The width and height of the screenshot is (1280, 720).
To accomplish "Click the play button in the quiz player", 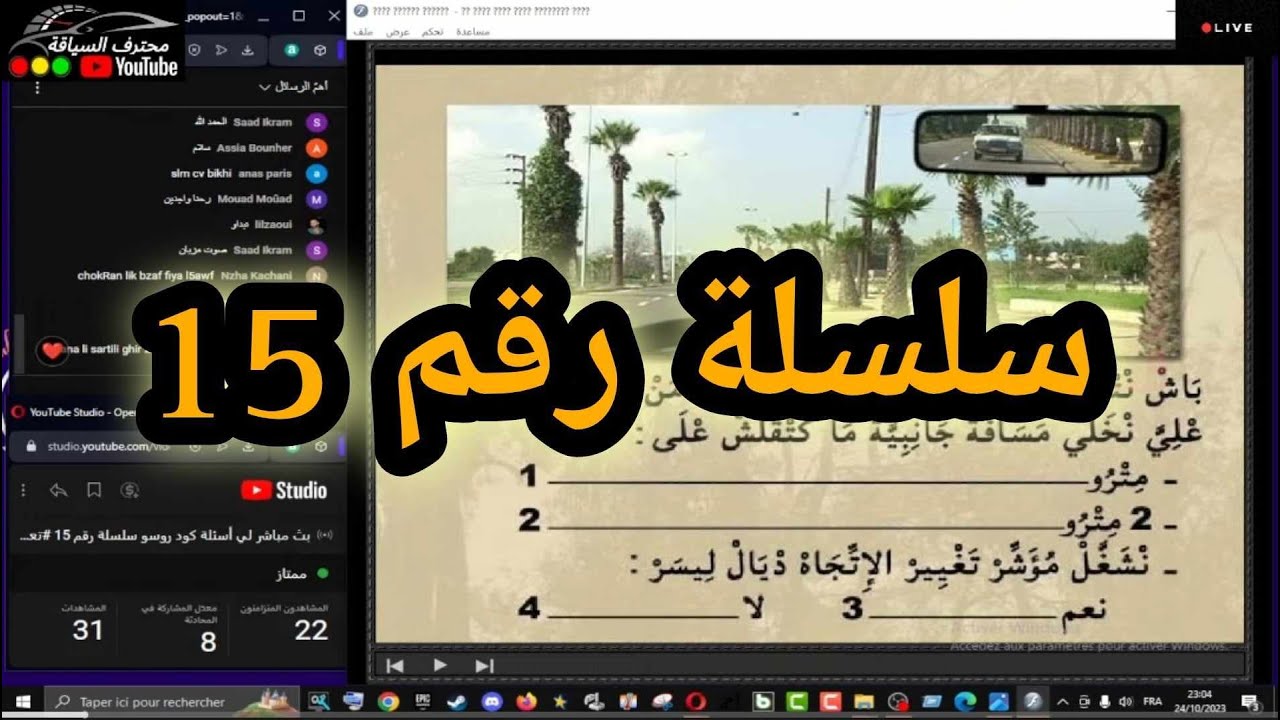I will click(x=440, y=665).
